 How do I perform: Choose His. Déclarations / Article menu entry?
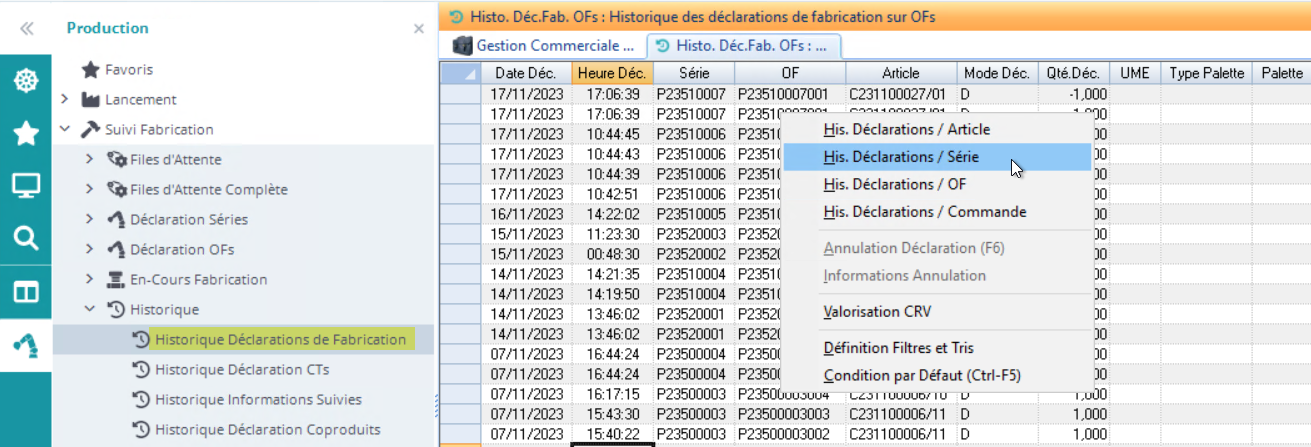pyautogui.click(x=906, y=129)
